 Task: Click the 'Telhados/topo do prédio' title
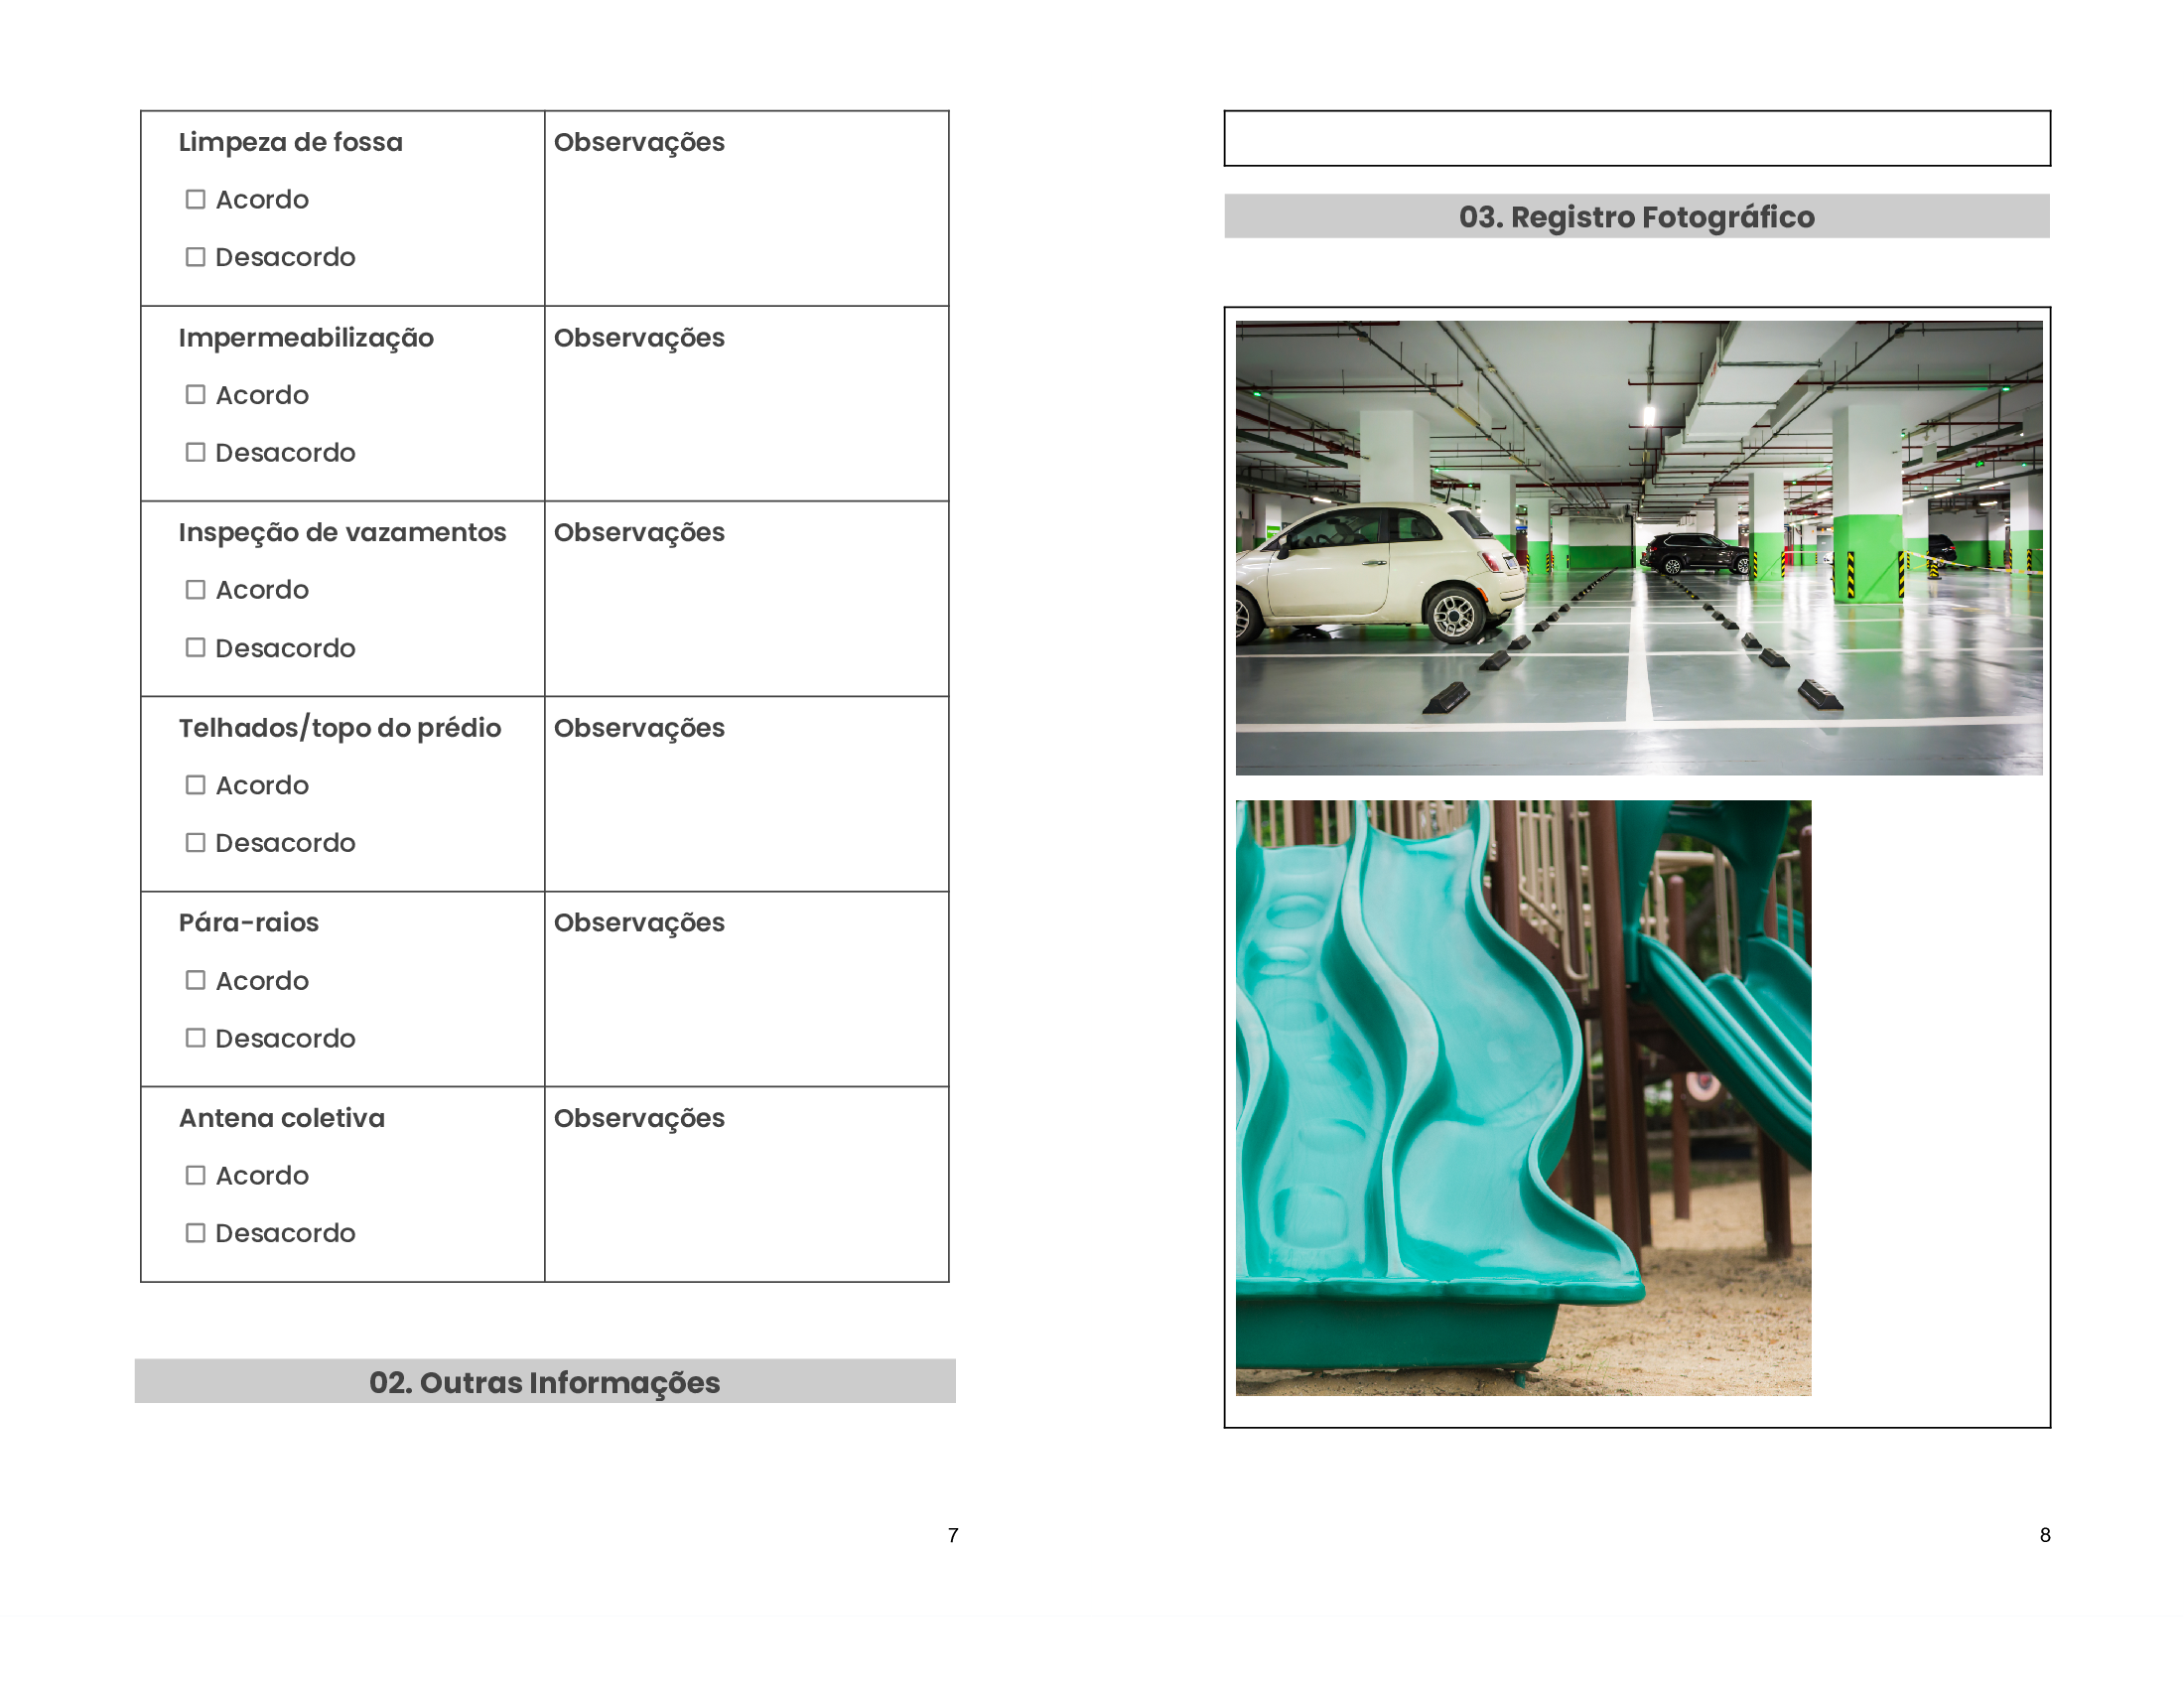pyautogui.click(x=340, y=728)
